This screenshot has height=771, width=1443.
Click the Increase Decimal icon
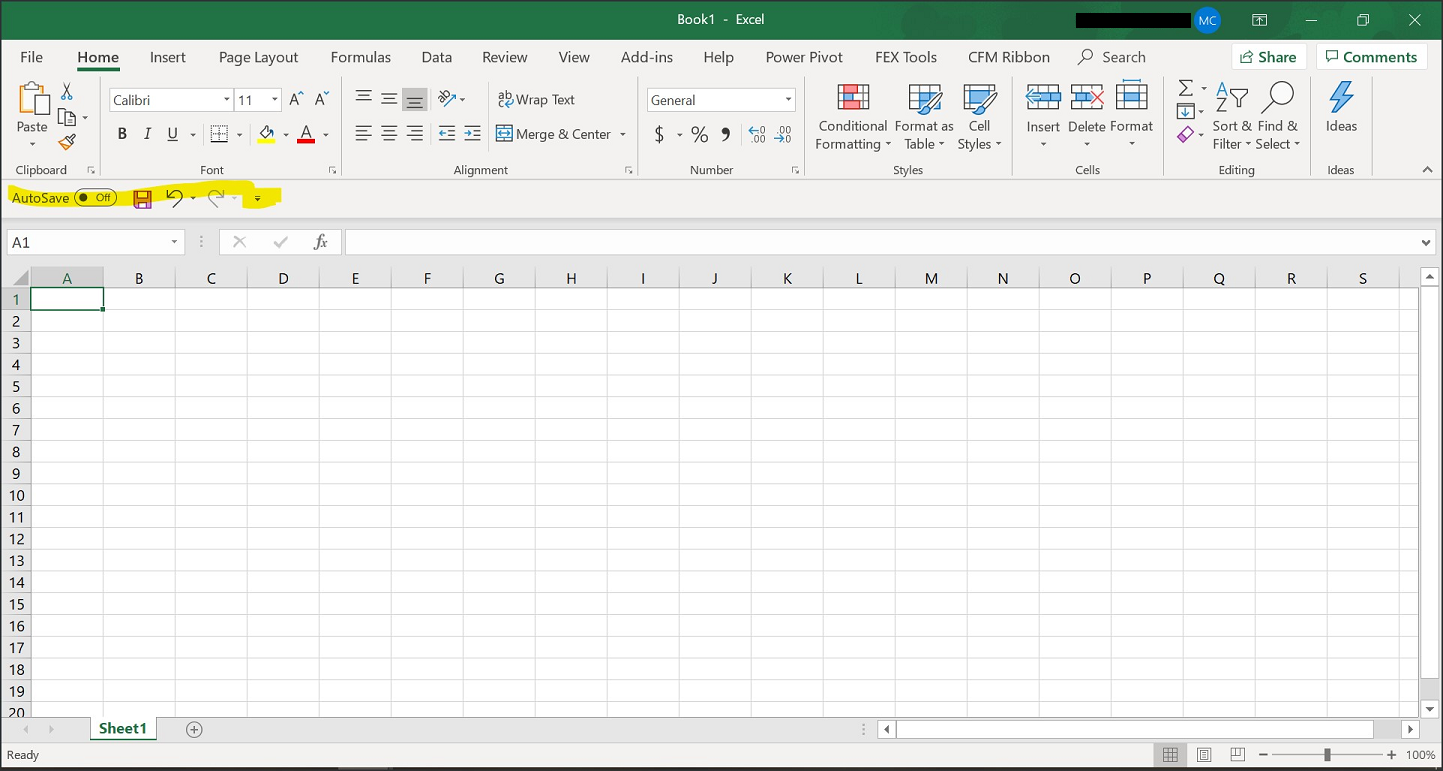[x=757, y=134]
